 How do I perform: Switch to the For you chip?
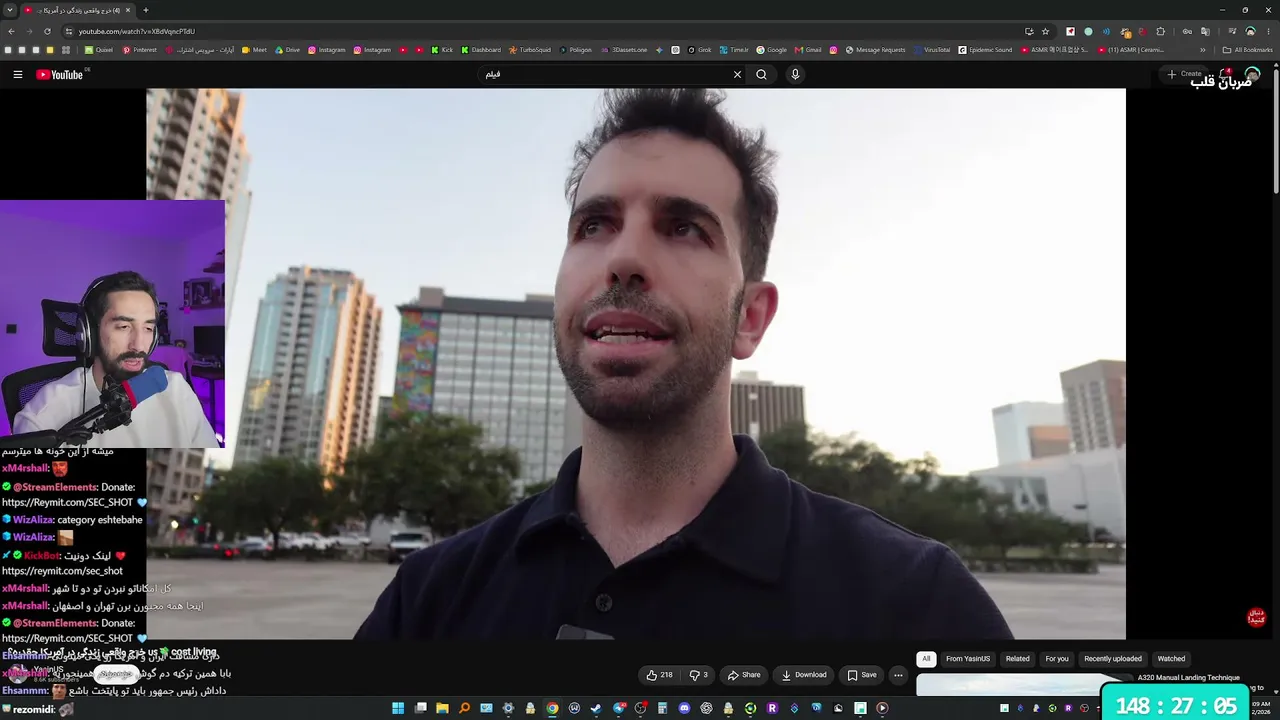click(x=1057, y=659)
